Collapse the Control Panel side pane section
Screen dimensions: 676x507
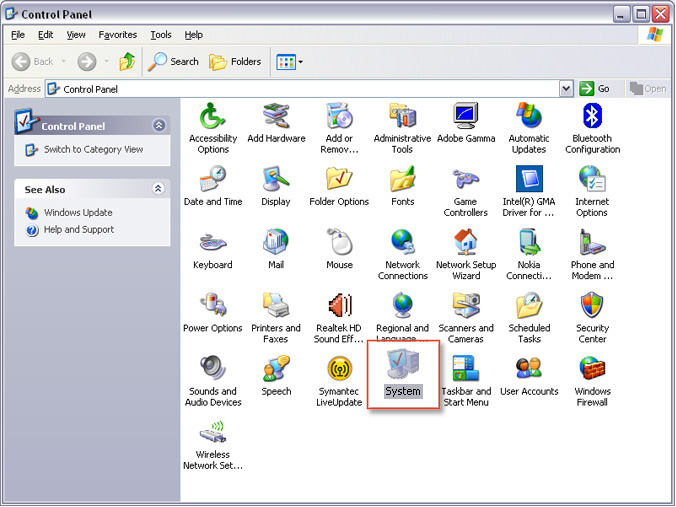coord(158,126)
